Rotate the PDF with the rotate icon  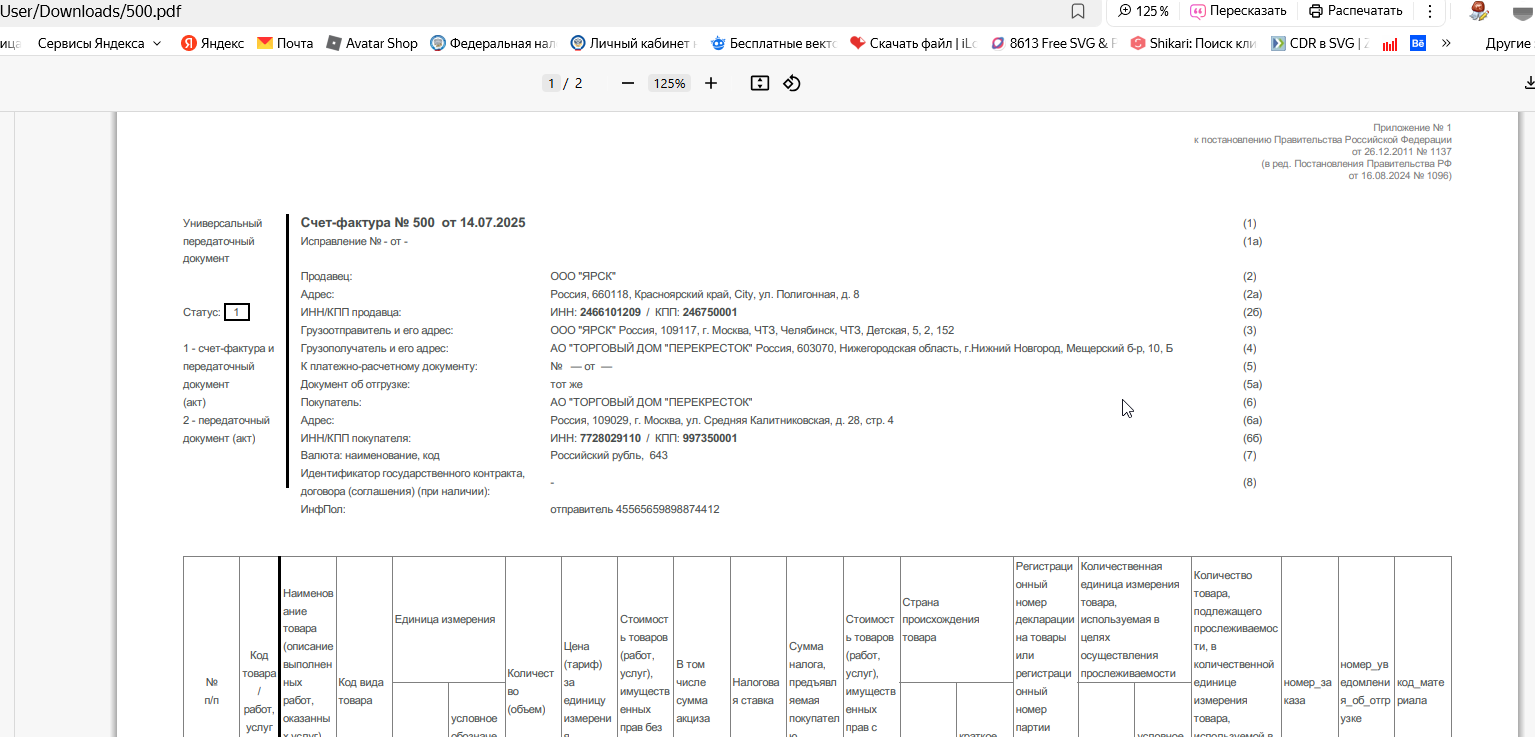pyautogui.click(x=792, y=84)
